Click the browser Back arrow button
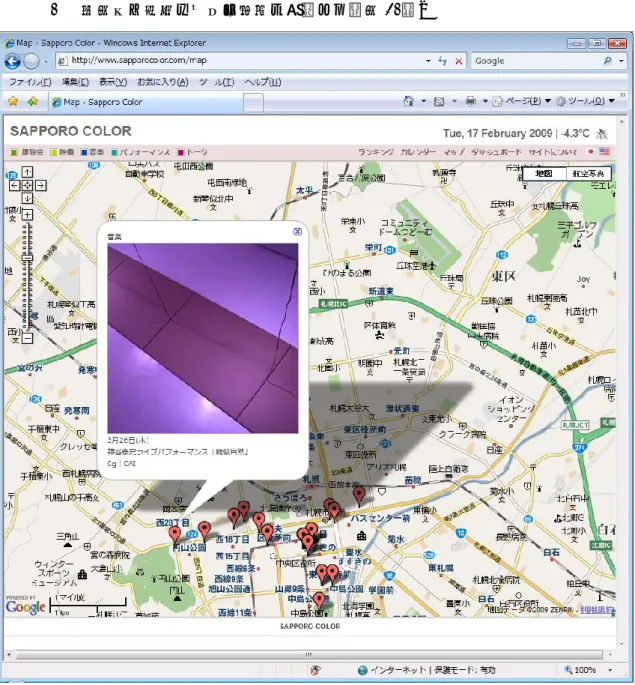The image size is (635, 685). [12, 62]
